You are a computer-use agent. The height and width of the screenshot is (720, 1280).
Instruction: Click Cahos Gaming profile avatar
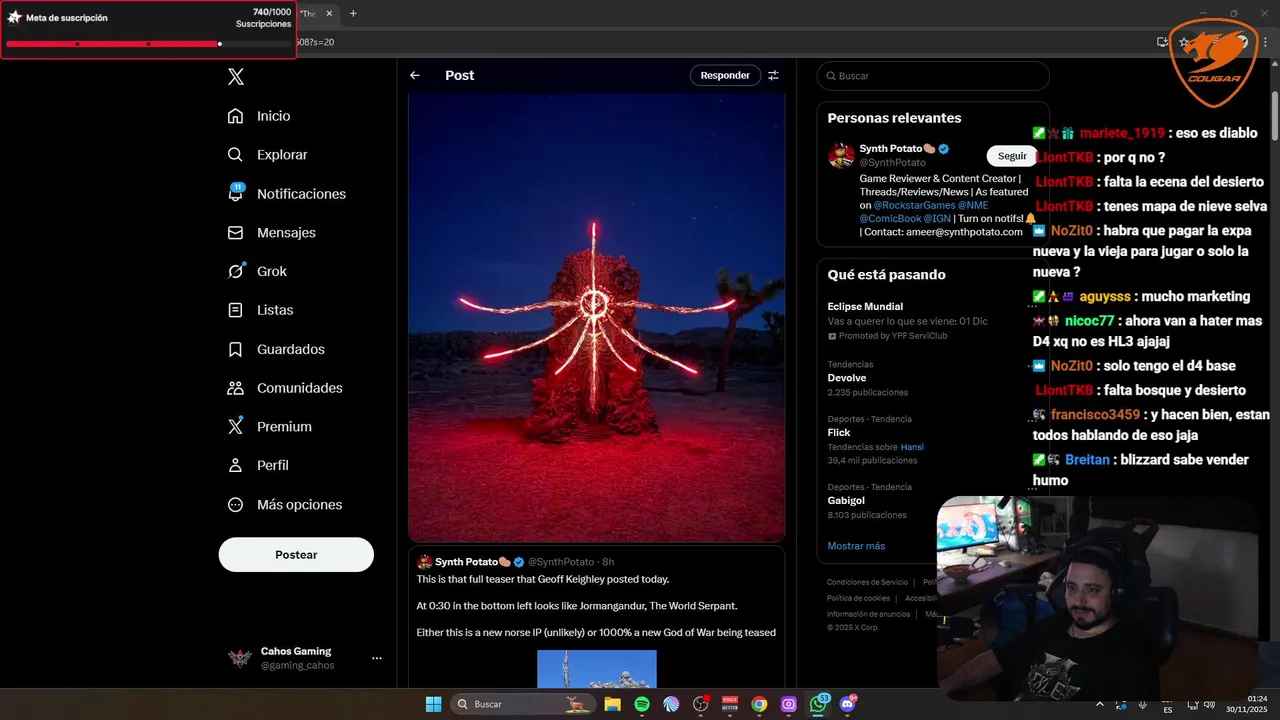click(x=239, y=658)
